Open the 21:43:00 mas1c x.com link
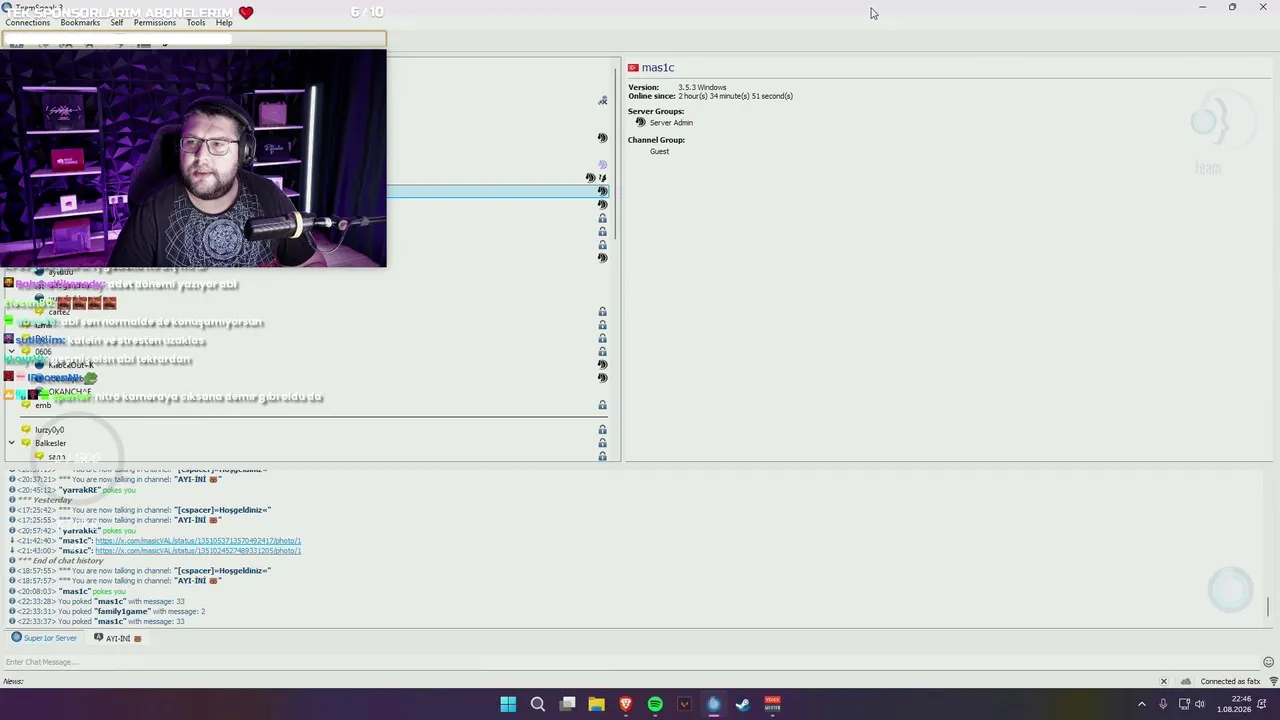Image resolution: width=1280 pixels, height=720 pixels. 198,550
